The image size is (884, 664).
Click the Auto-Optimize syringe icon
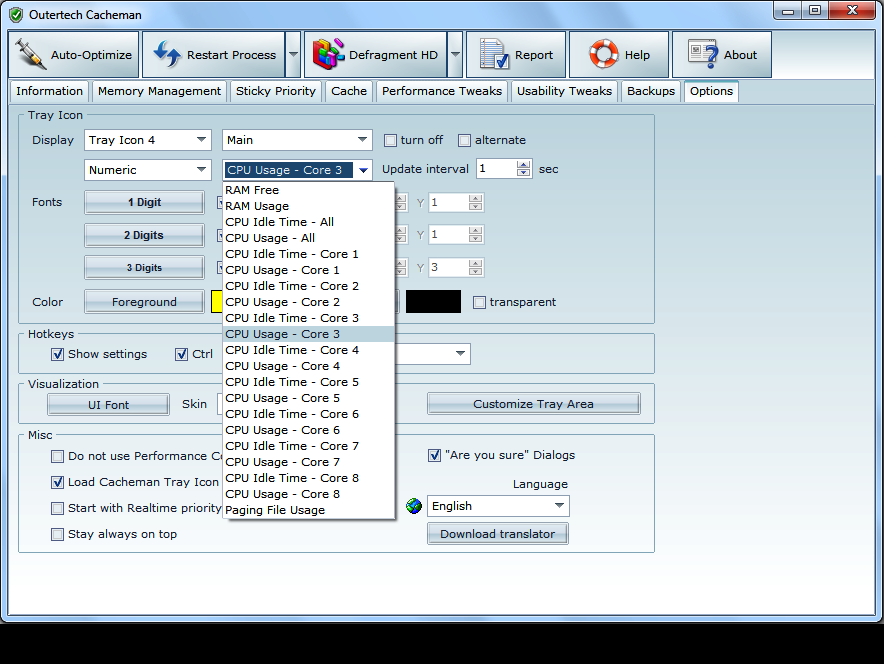point(30,55)
